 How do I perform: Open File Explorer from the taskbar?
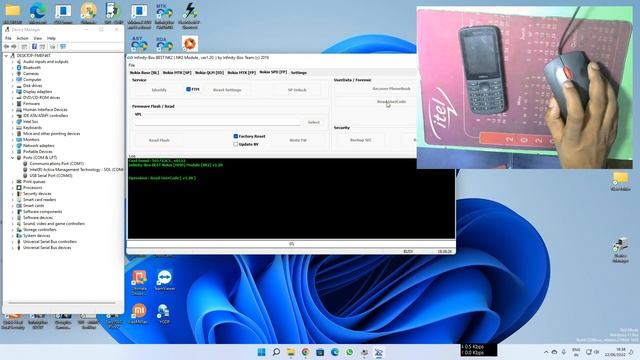point(291,352)
